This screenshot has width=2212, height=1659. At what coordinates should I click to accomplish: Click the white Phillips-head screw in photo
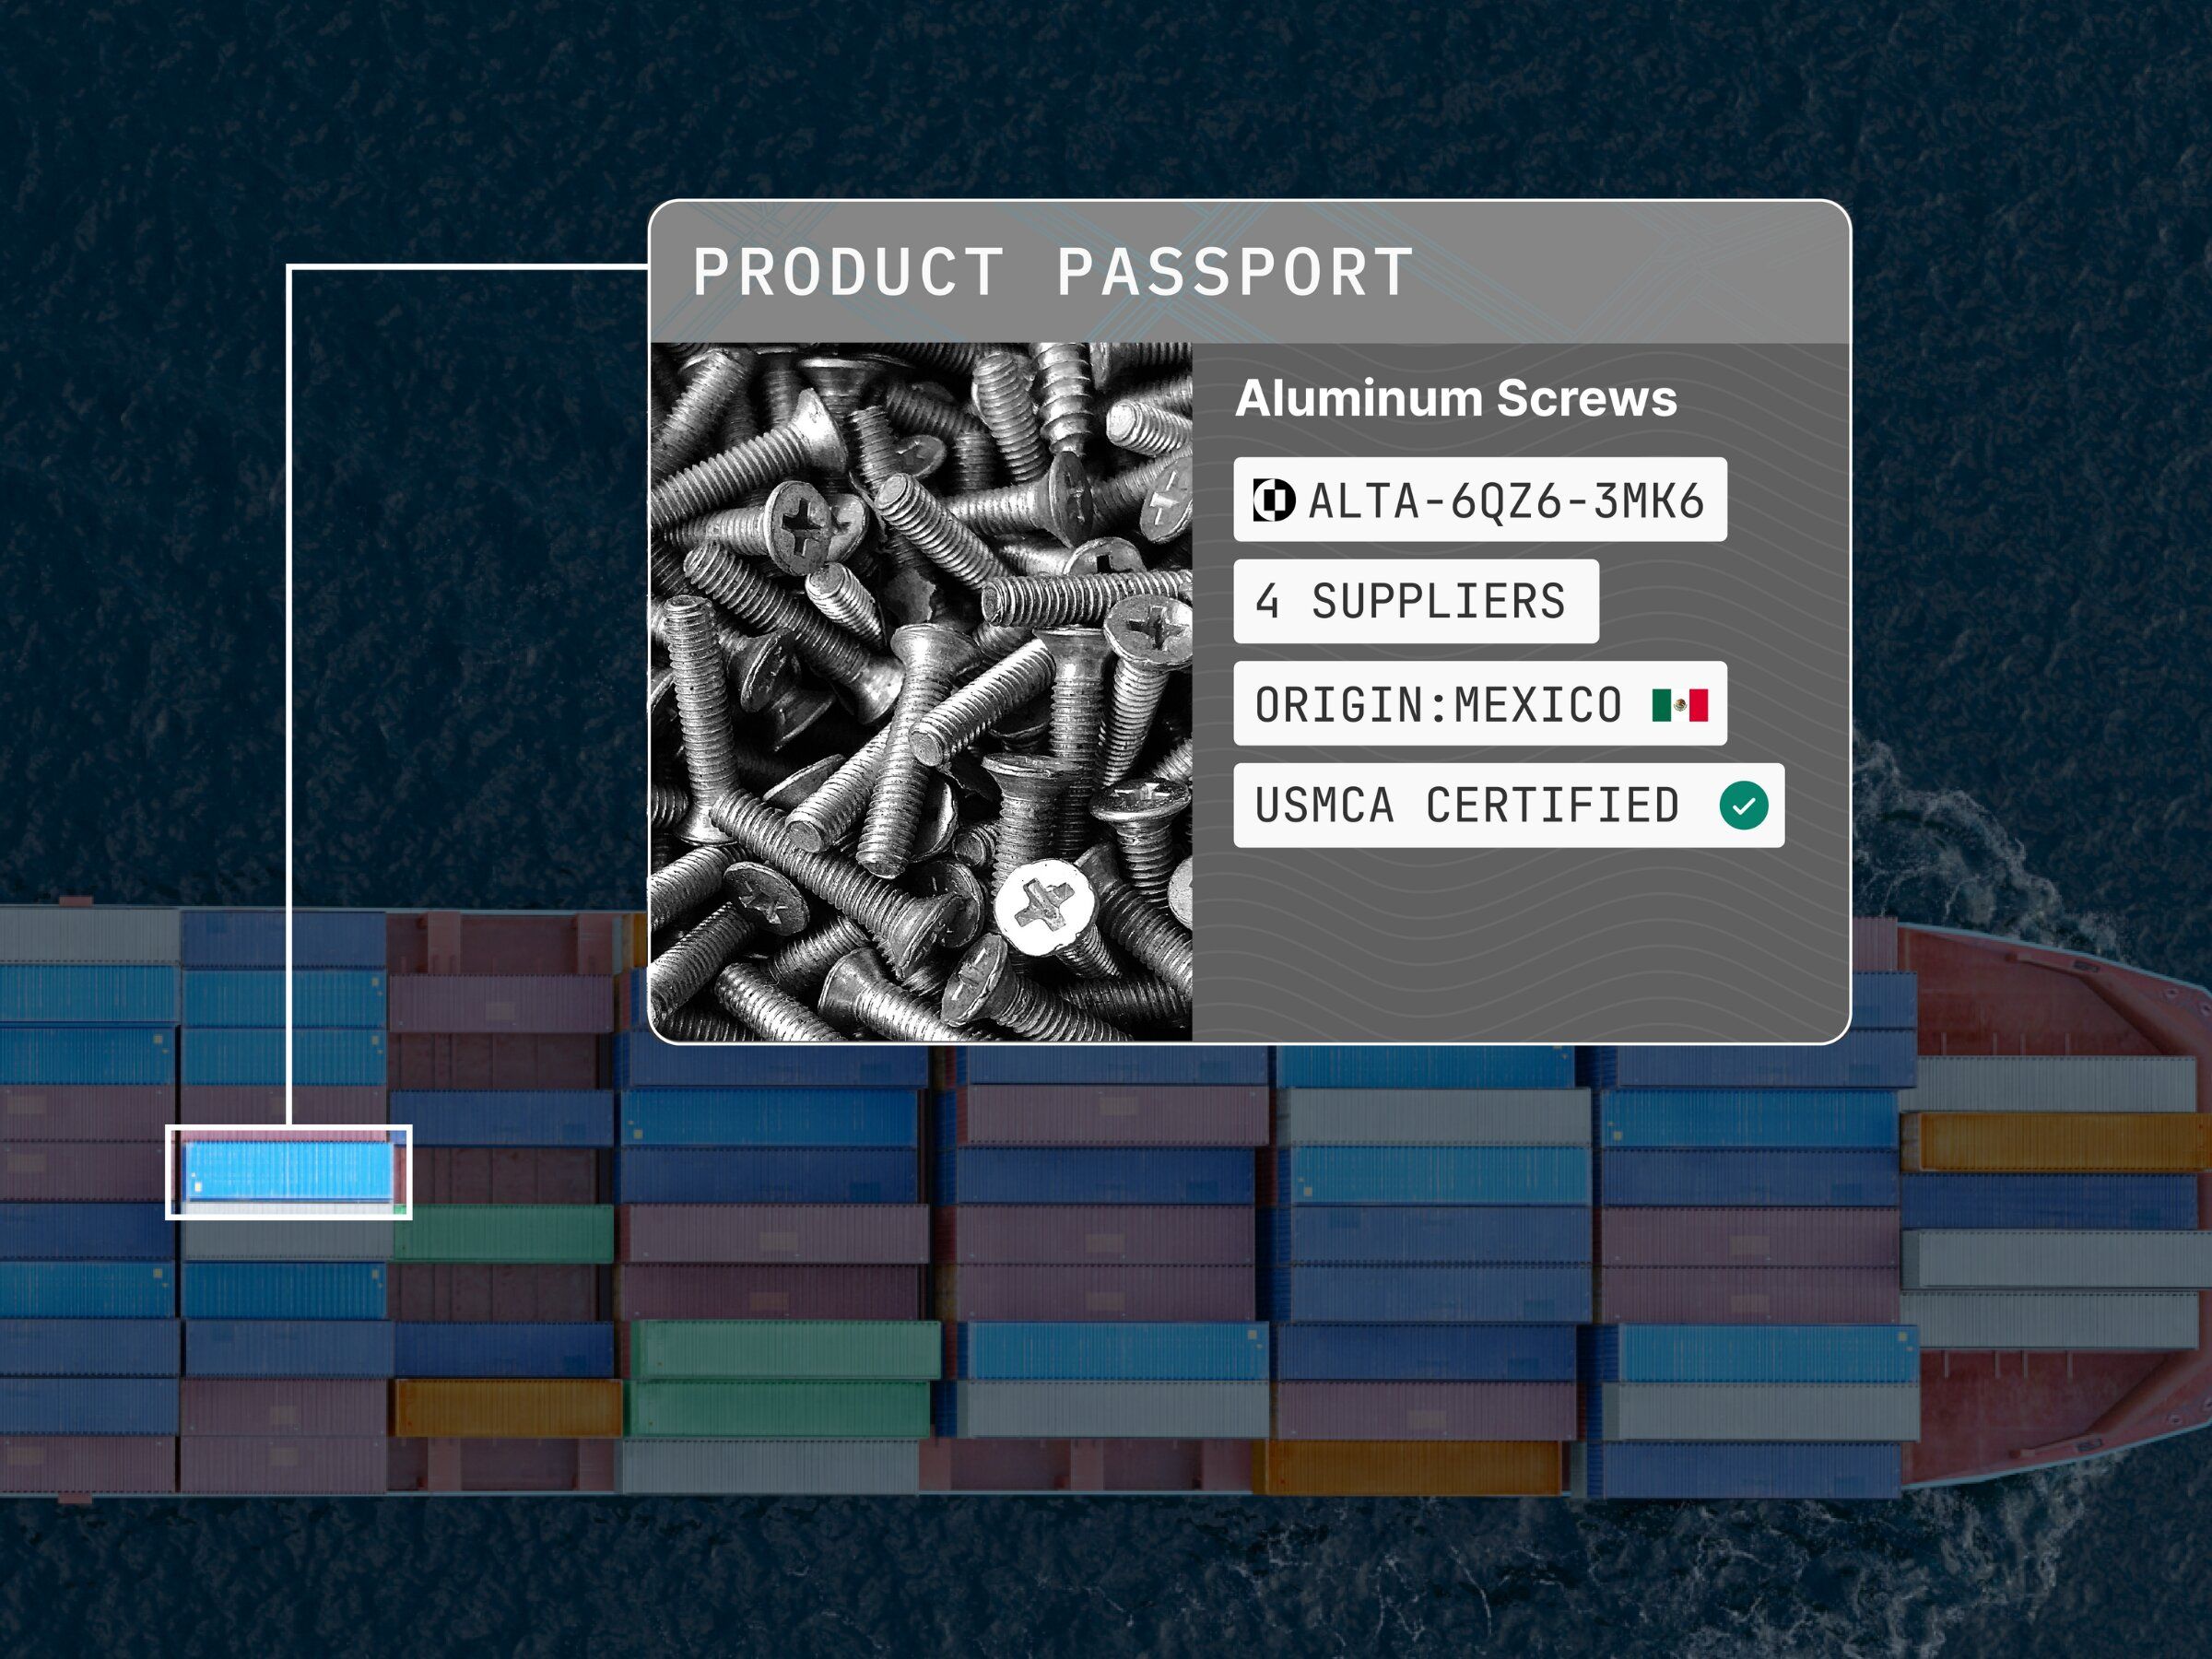tap(1046, 908)
